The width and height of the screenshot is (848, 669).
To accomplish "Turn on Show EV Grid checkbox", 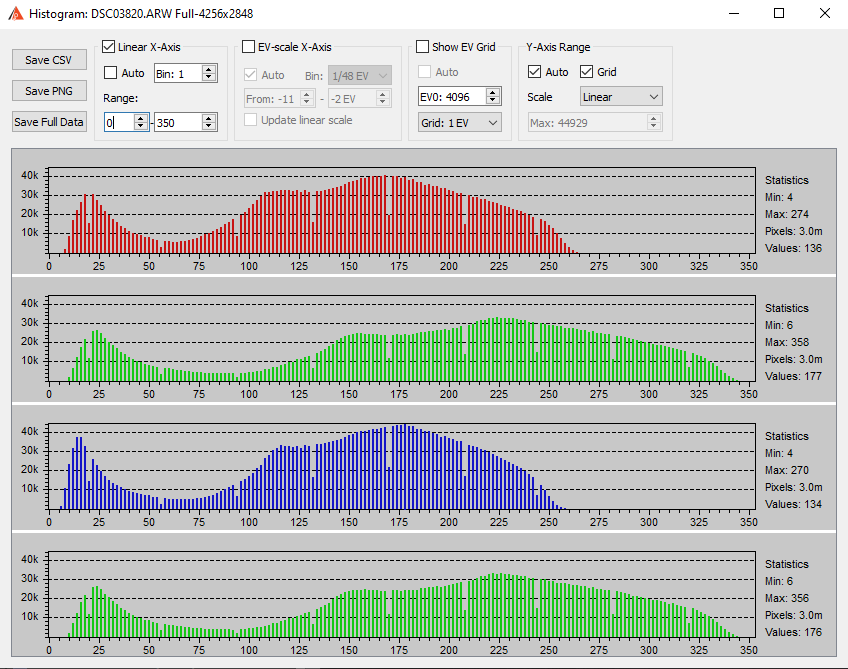I will (424, 47).
